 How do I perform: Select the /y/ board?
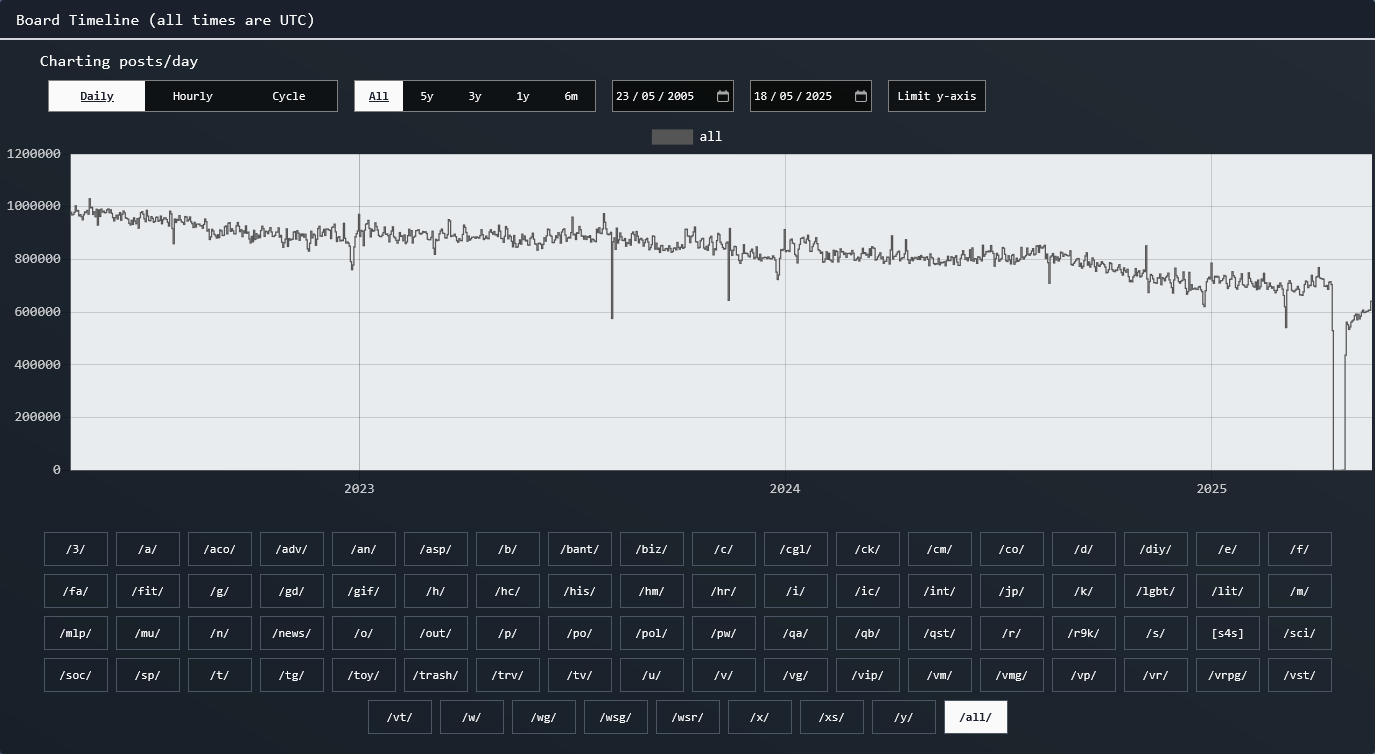click(x=904, y=717)
